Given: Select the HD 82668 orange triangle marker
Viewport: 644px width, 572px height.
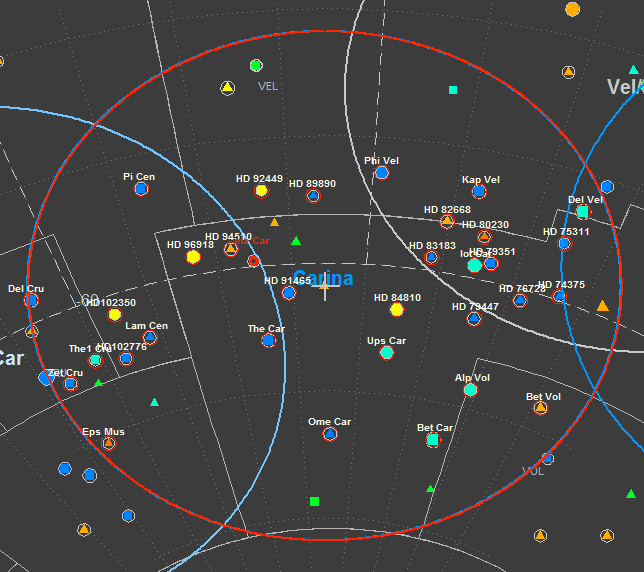Looking at the screenshot, I should point(447,220).
